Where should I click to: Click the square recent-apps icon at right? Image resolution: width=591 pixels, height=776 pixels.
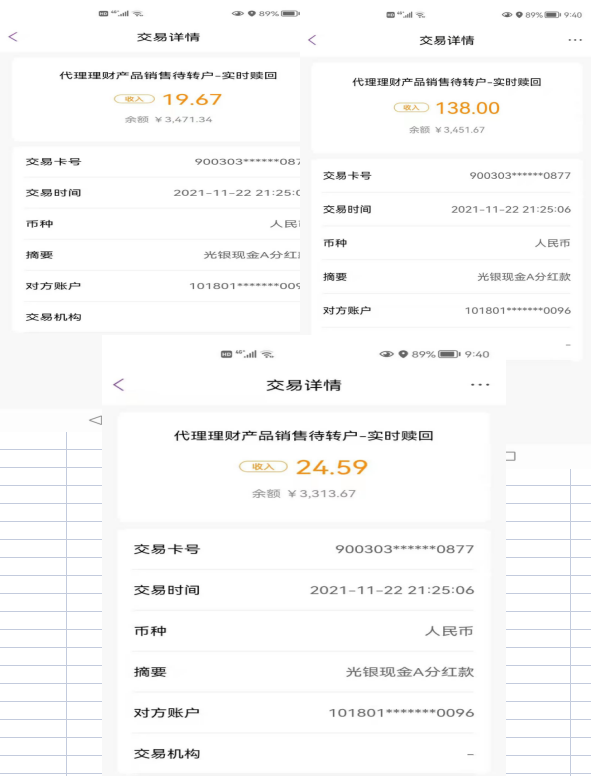pyautogui.click(x=511, y=456)
